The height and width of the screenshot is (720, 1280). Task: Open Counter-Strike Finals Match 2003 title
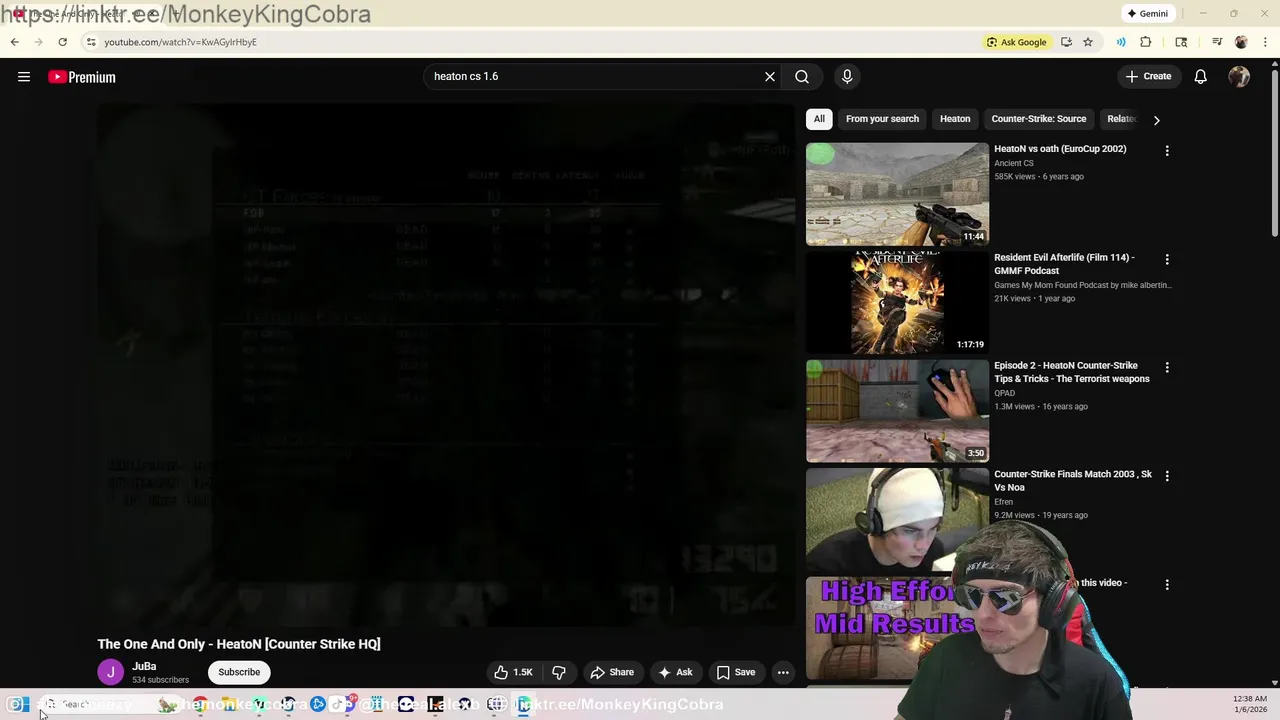[x=1073, y=481]
